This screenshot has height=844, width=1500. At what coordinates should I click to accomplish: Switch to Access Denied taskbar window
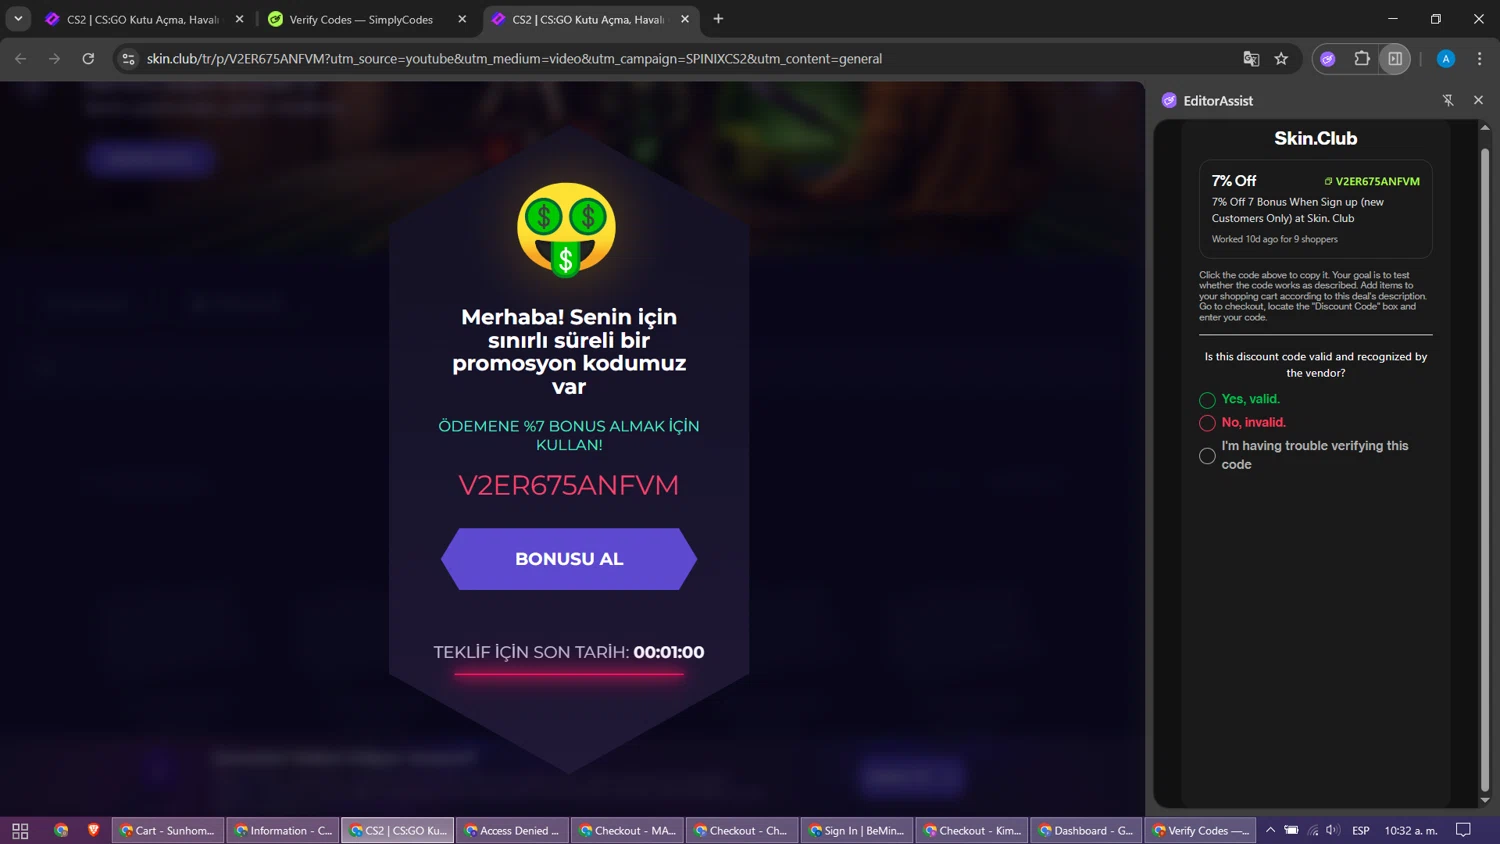pos(512,830)
